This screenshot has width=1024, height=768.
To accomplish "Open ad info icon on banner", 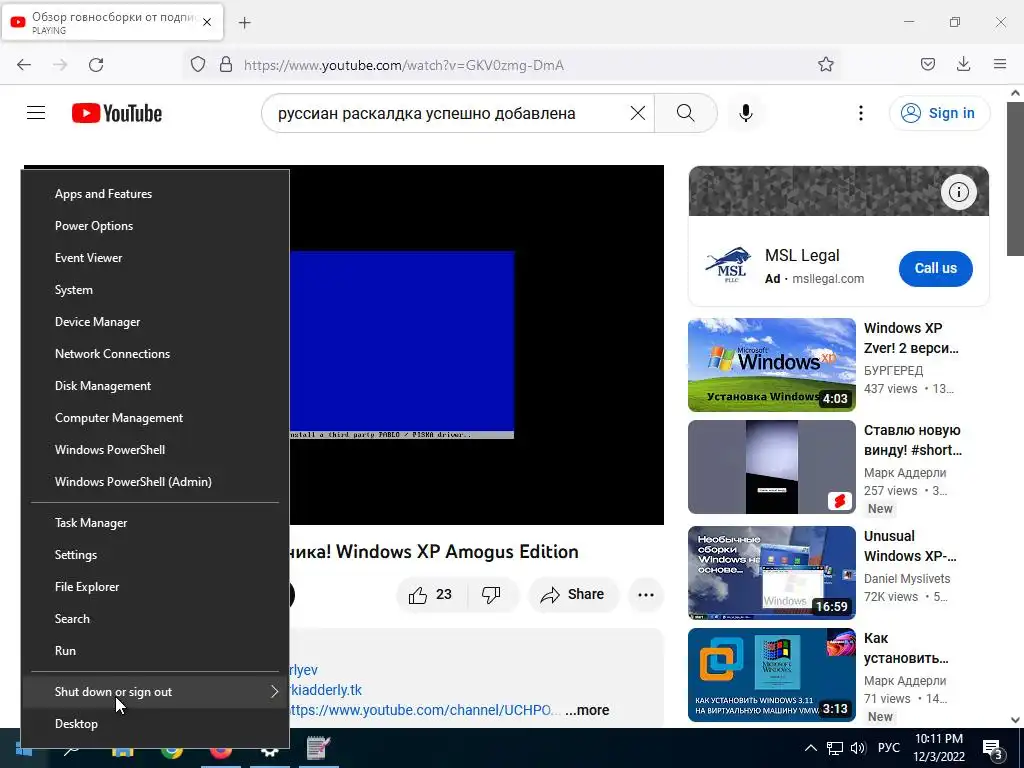I will (x=959, y=192).
